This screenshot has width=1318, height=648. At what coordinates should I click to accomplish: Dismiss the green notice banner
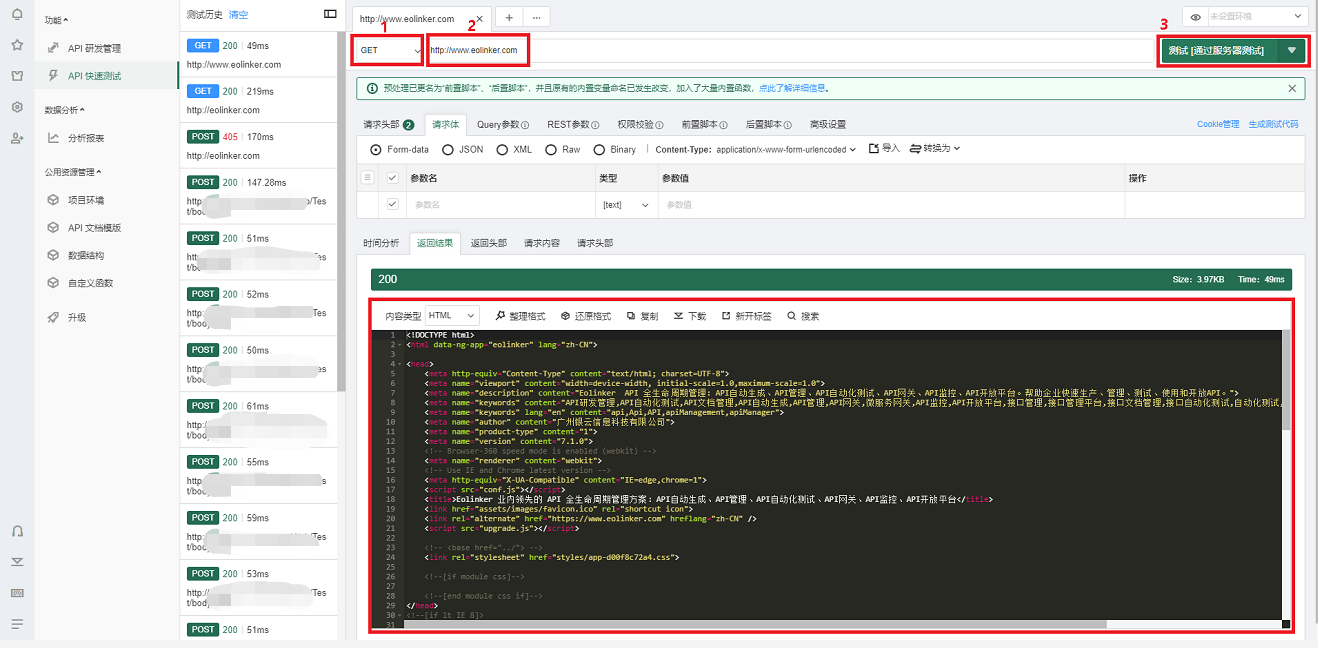pyautogui.click(x=1291, y=88)
